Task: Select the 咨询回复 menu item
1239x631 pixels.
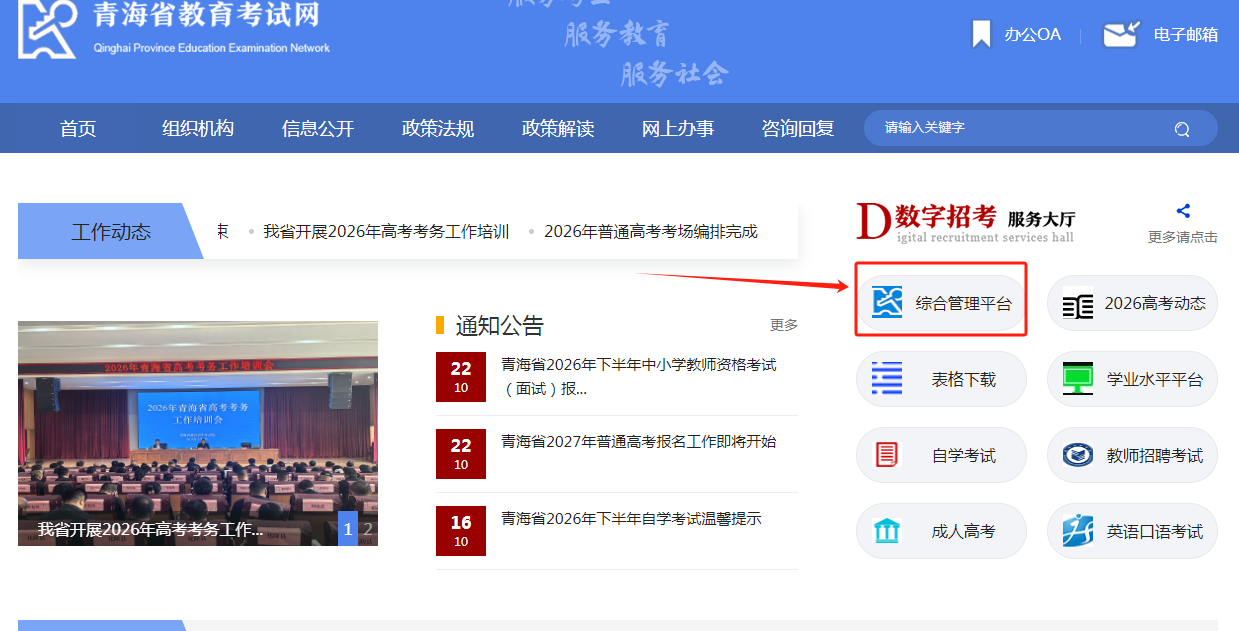Action: 798,128
